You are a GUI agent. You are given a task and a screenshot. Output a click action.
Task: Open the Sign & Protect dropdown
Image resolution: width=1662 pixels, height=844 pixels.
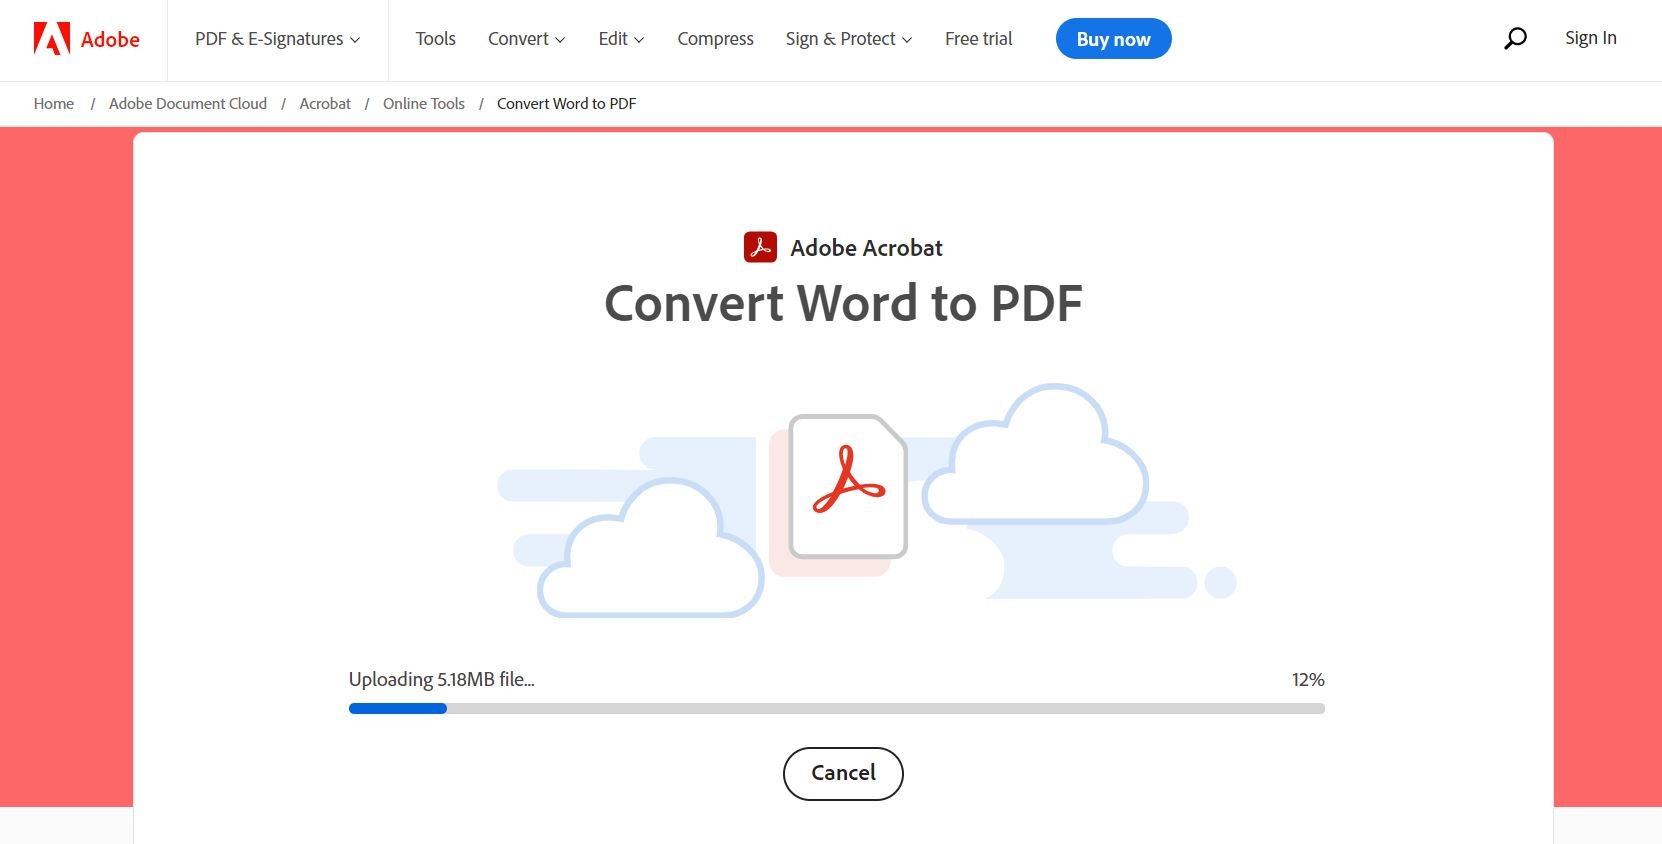pyautogui.click(x=848, y=39)
